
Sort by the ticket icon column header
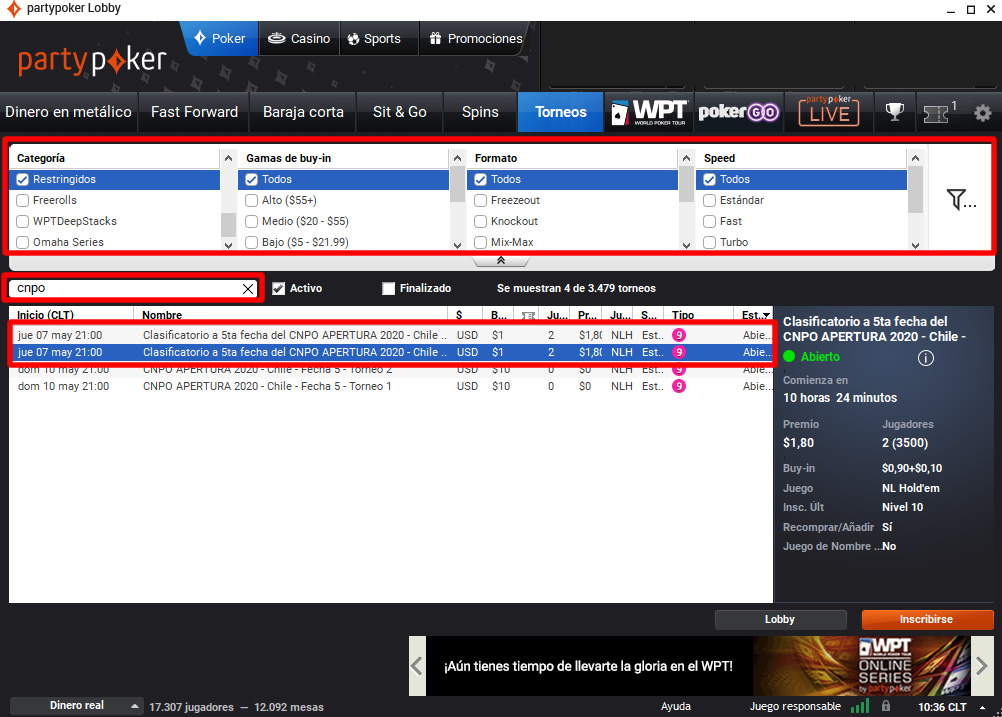528,315
